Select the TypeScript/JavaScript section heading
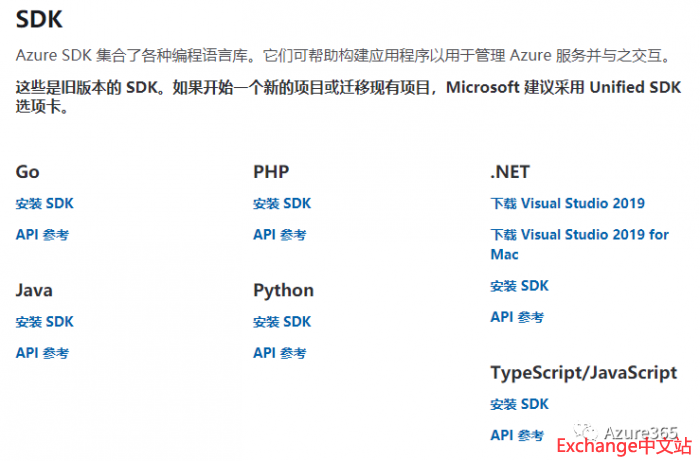Image resolution: width=700 pixels, height=461 pixels. tap(583, 373)
